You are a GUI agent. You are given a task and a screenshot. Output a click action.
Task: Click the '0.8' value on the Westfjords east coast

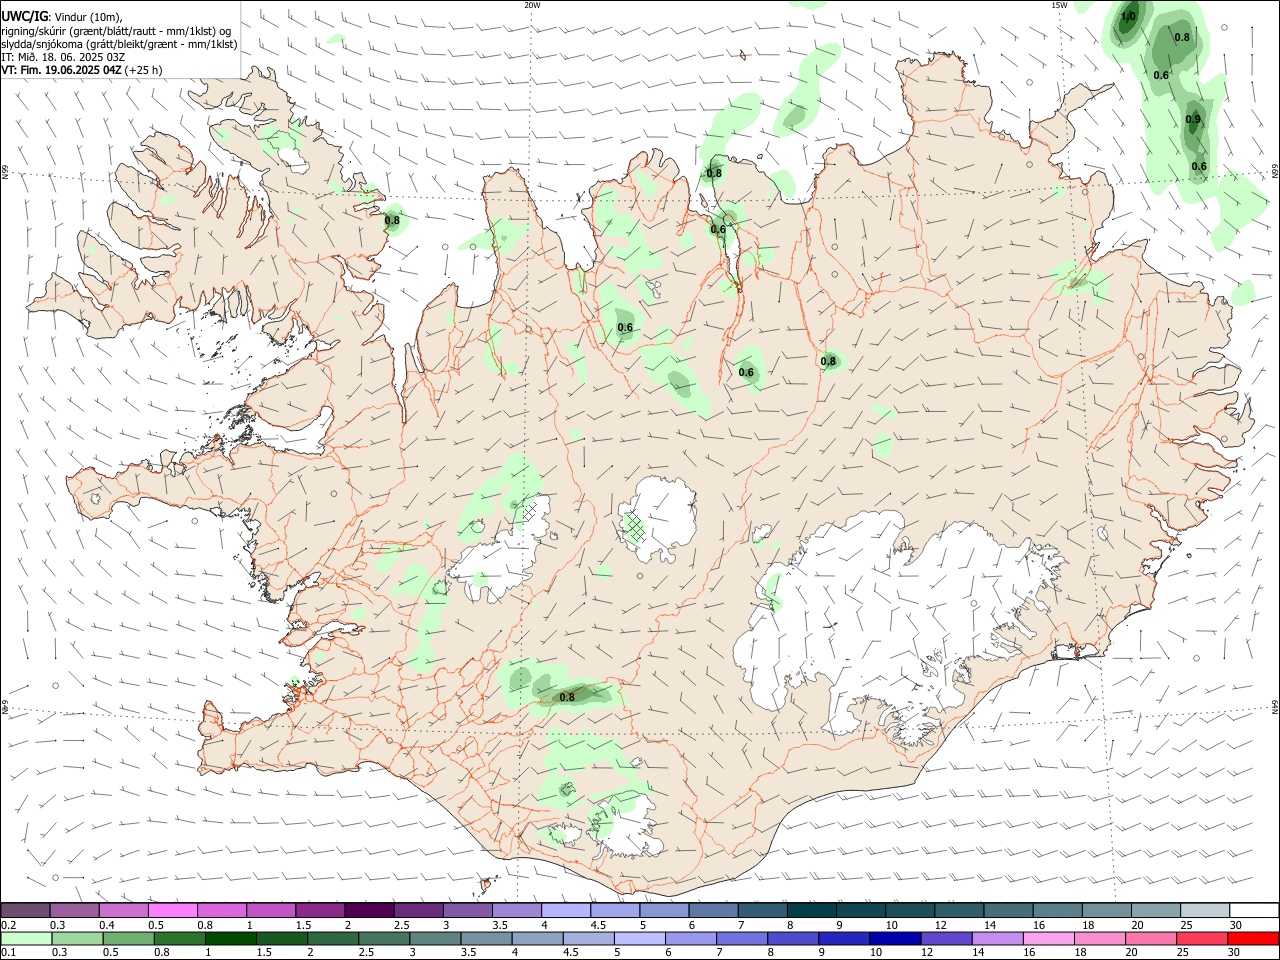pyautogui.click(x=392, y=221)
